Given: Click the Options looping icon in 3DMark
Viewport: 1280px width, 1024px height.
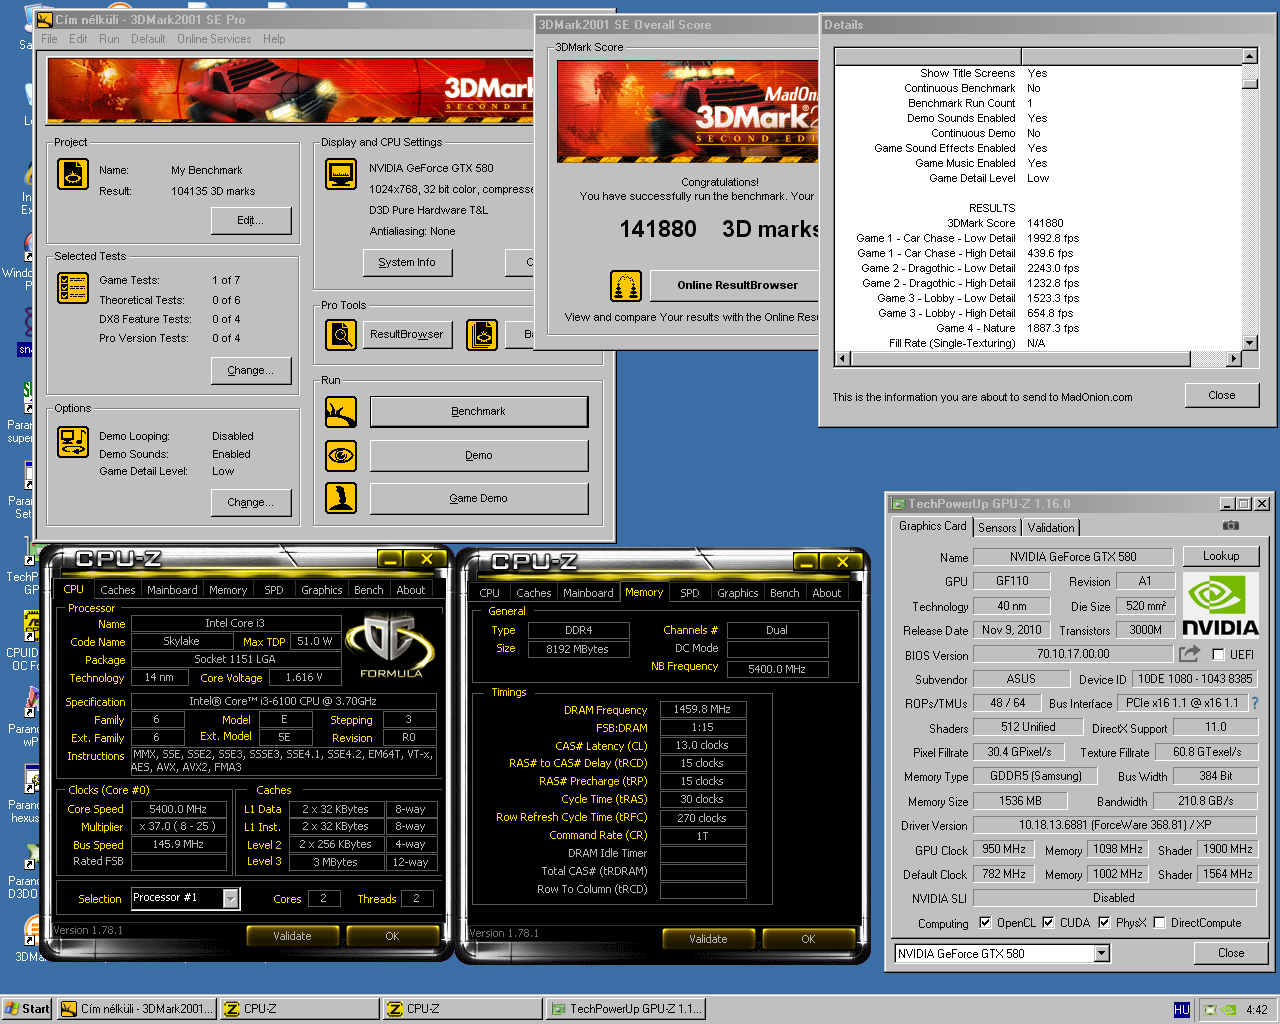Looking at the screenshot, I should tap(73, 441).
